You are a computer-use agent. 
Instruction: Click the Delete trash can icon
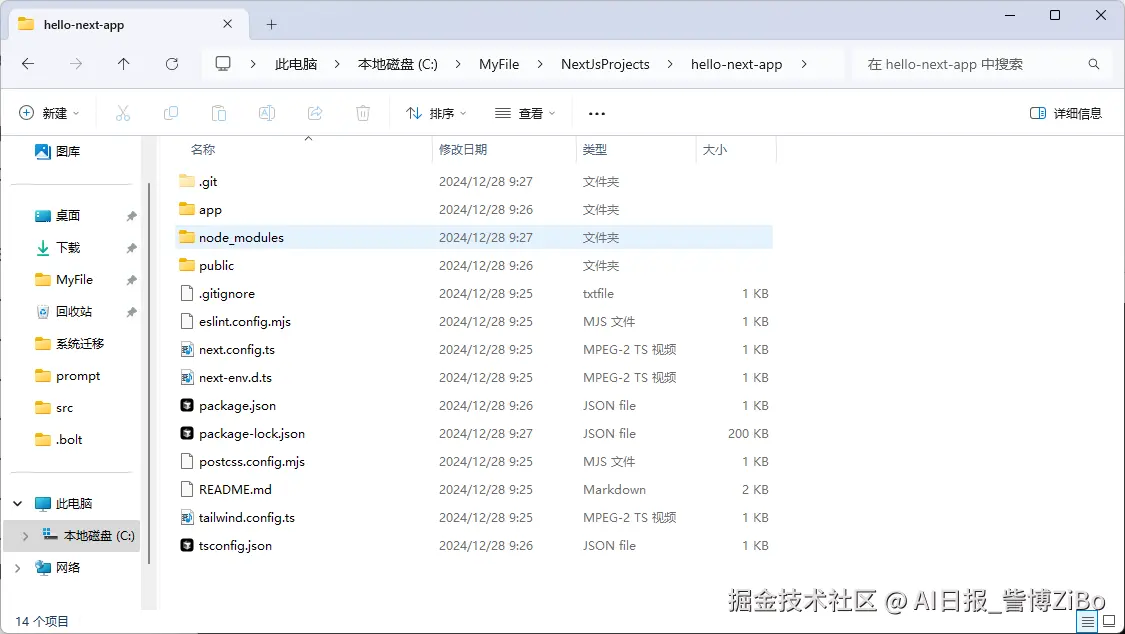pos(363,113)
